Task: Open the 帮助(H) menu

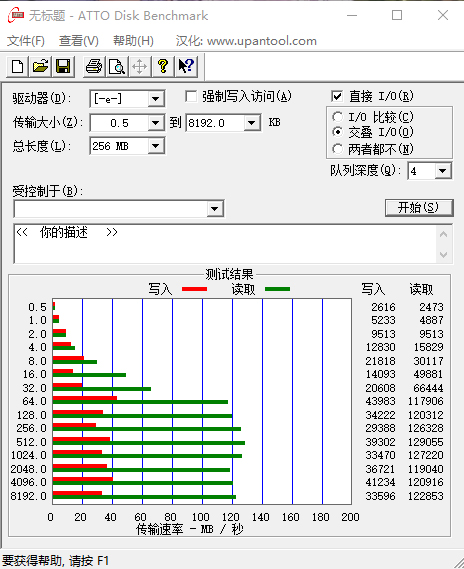Action: click(x=134, y=41)
